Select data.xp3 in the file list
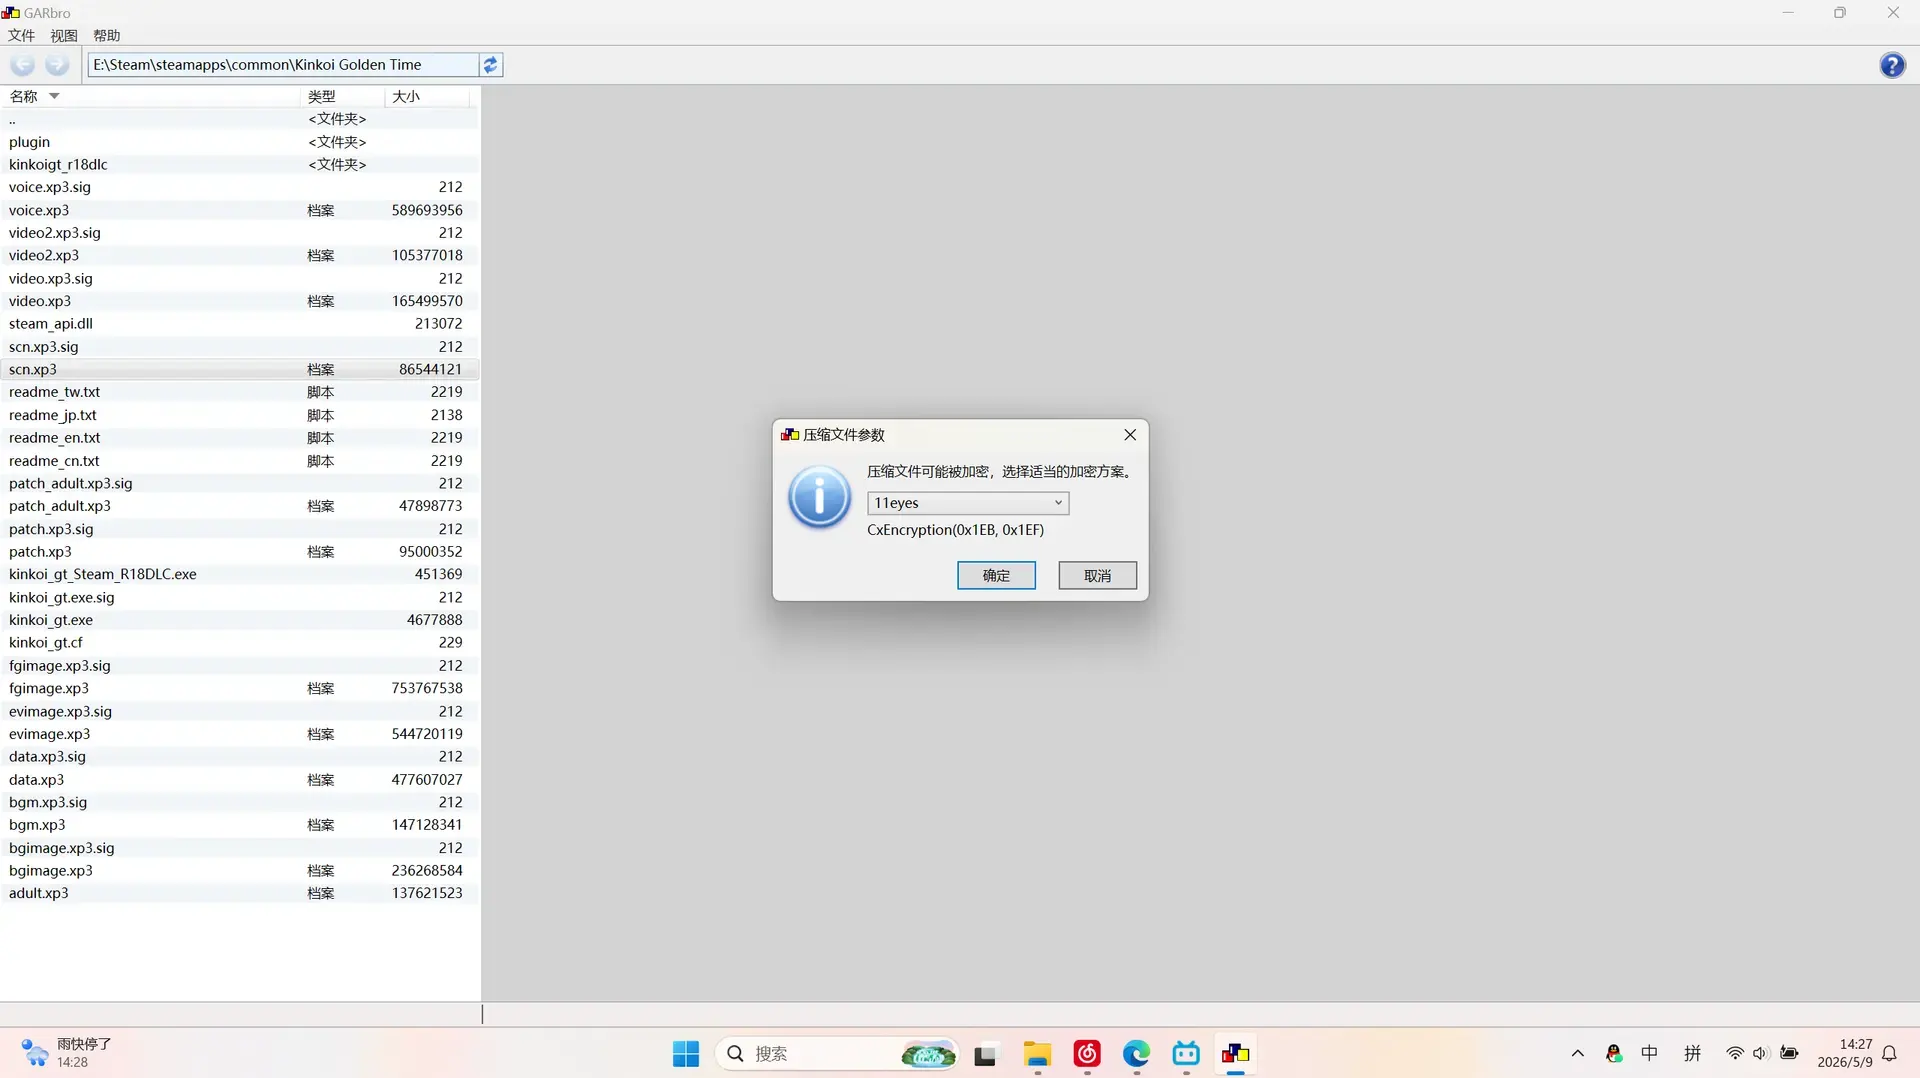 [240, 780]
